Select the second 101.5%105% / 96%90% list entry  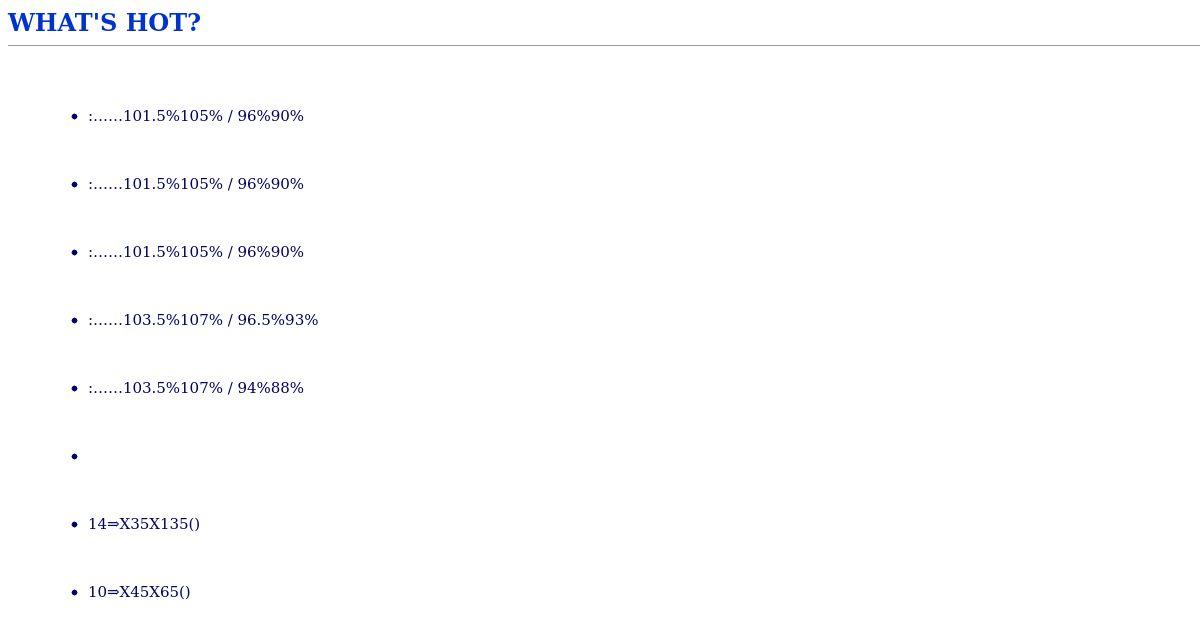(x=196, y=184)
